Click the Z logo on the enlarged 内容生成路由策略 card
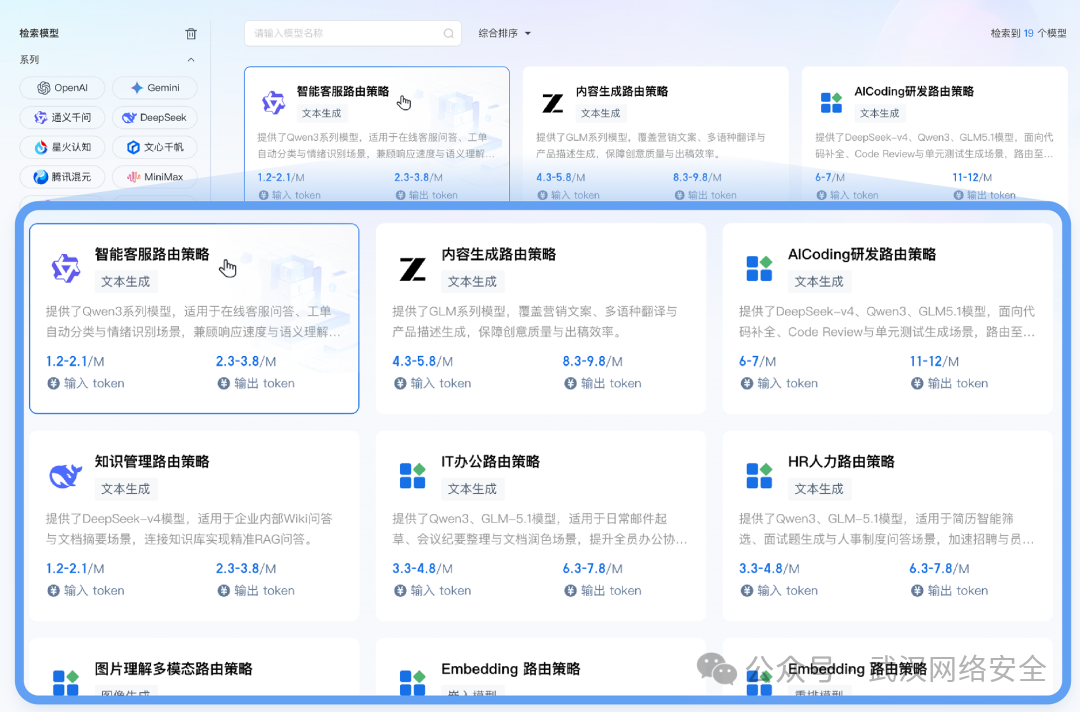 (x=413, y=269)
